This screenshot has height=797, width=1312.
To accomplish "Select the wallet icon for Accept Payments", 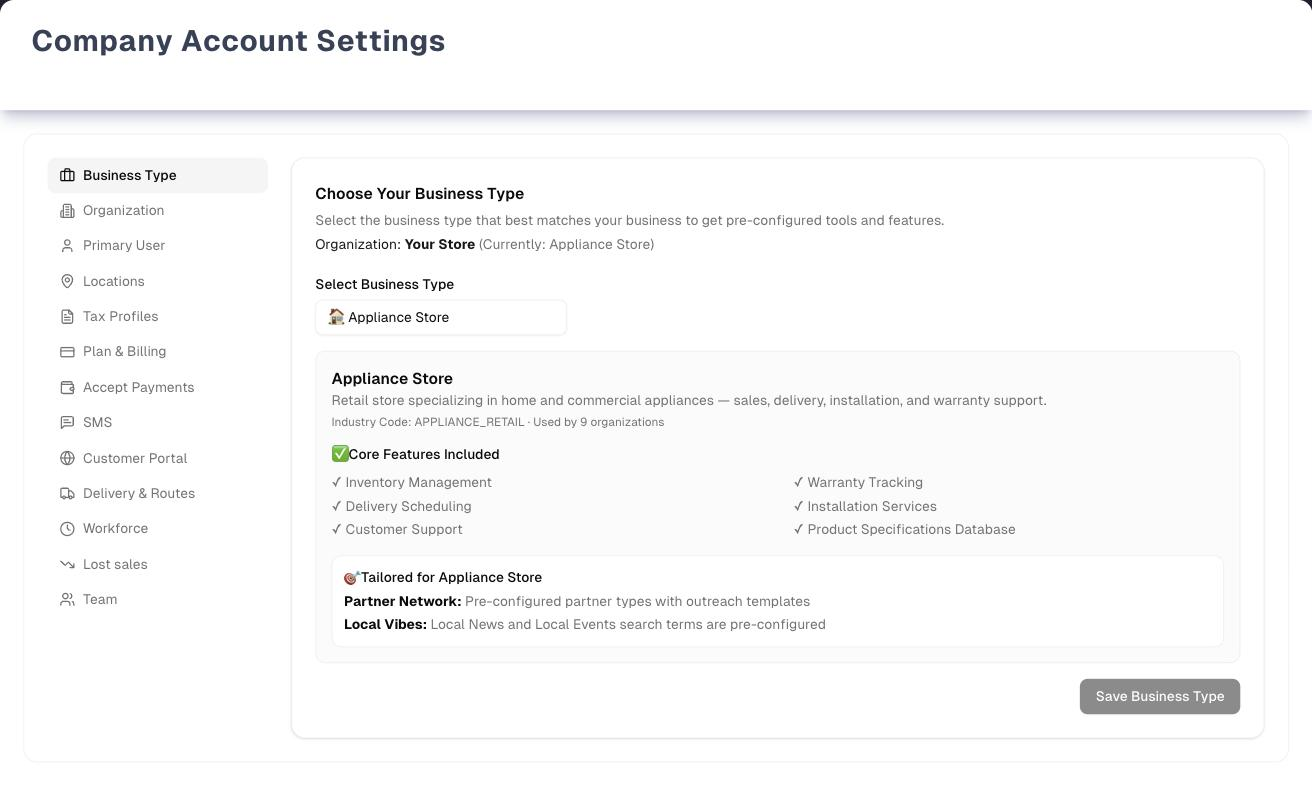I will (x=67, y=387).
